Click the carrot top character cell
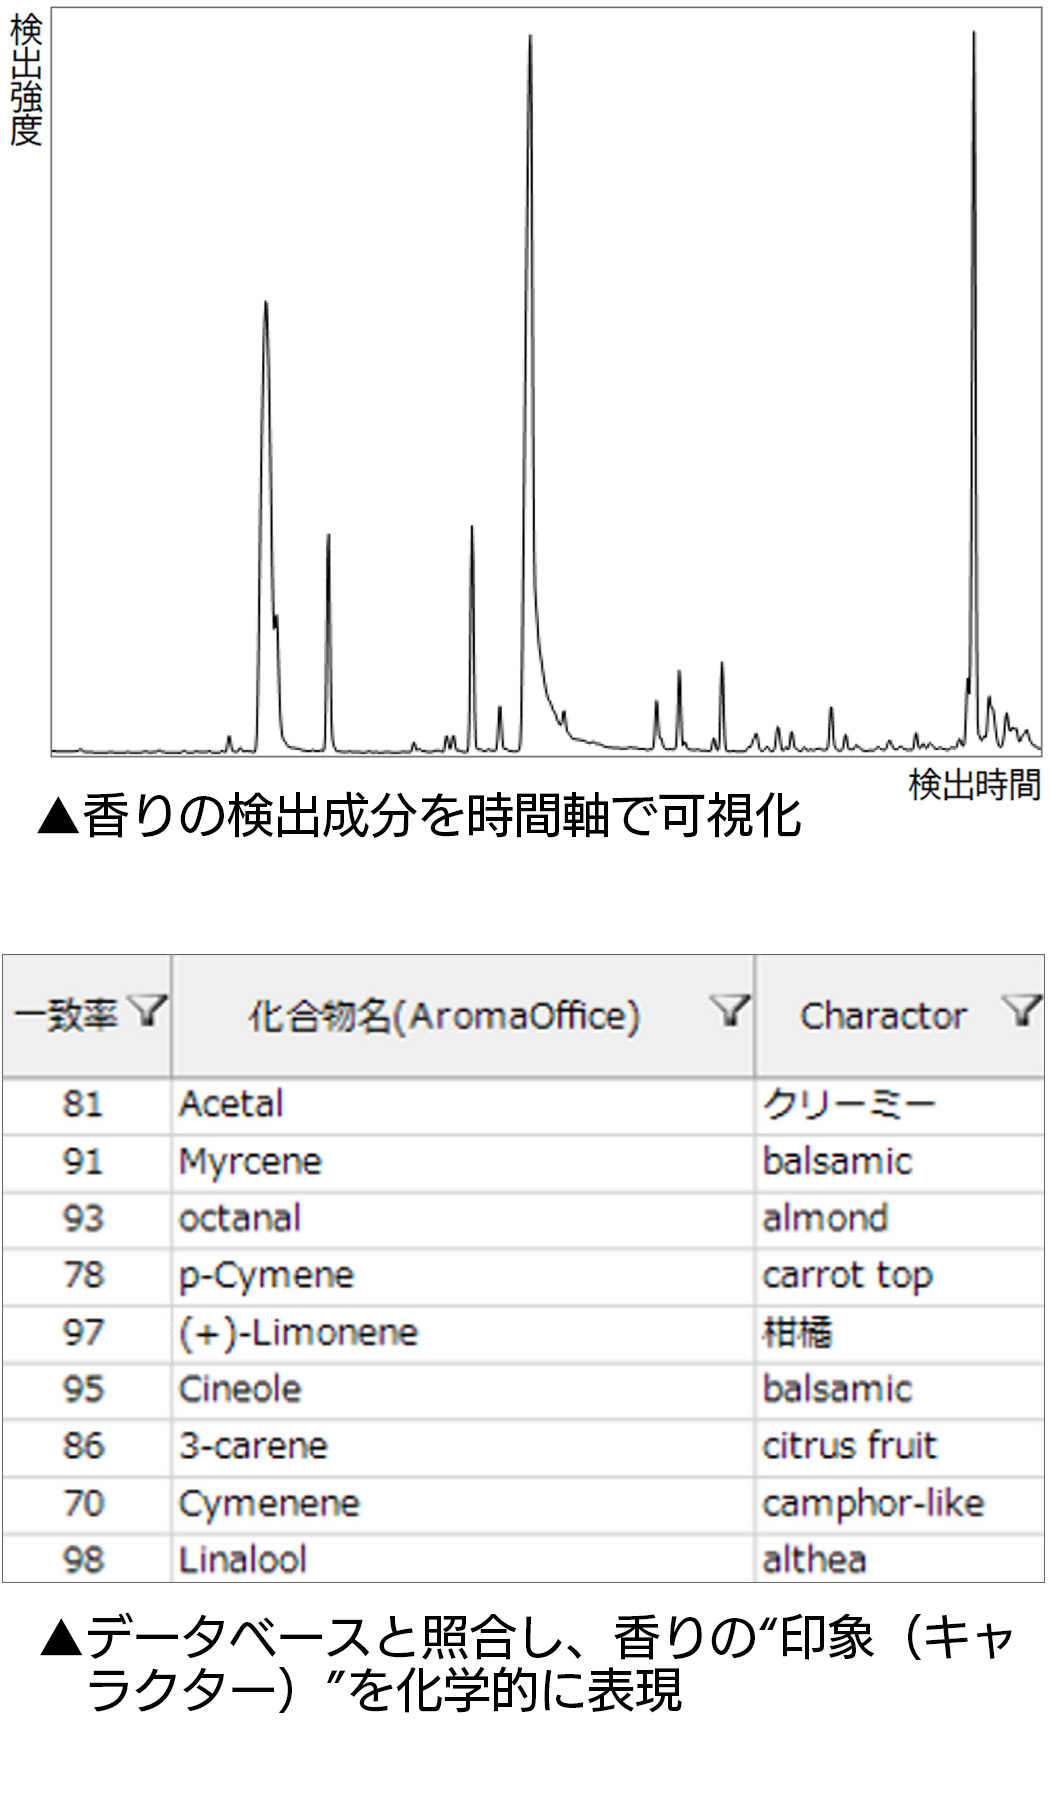 coord(847,1275)
